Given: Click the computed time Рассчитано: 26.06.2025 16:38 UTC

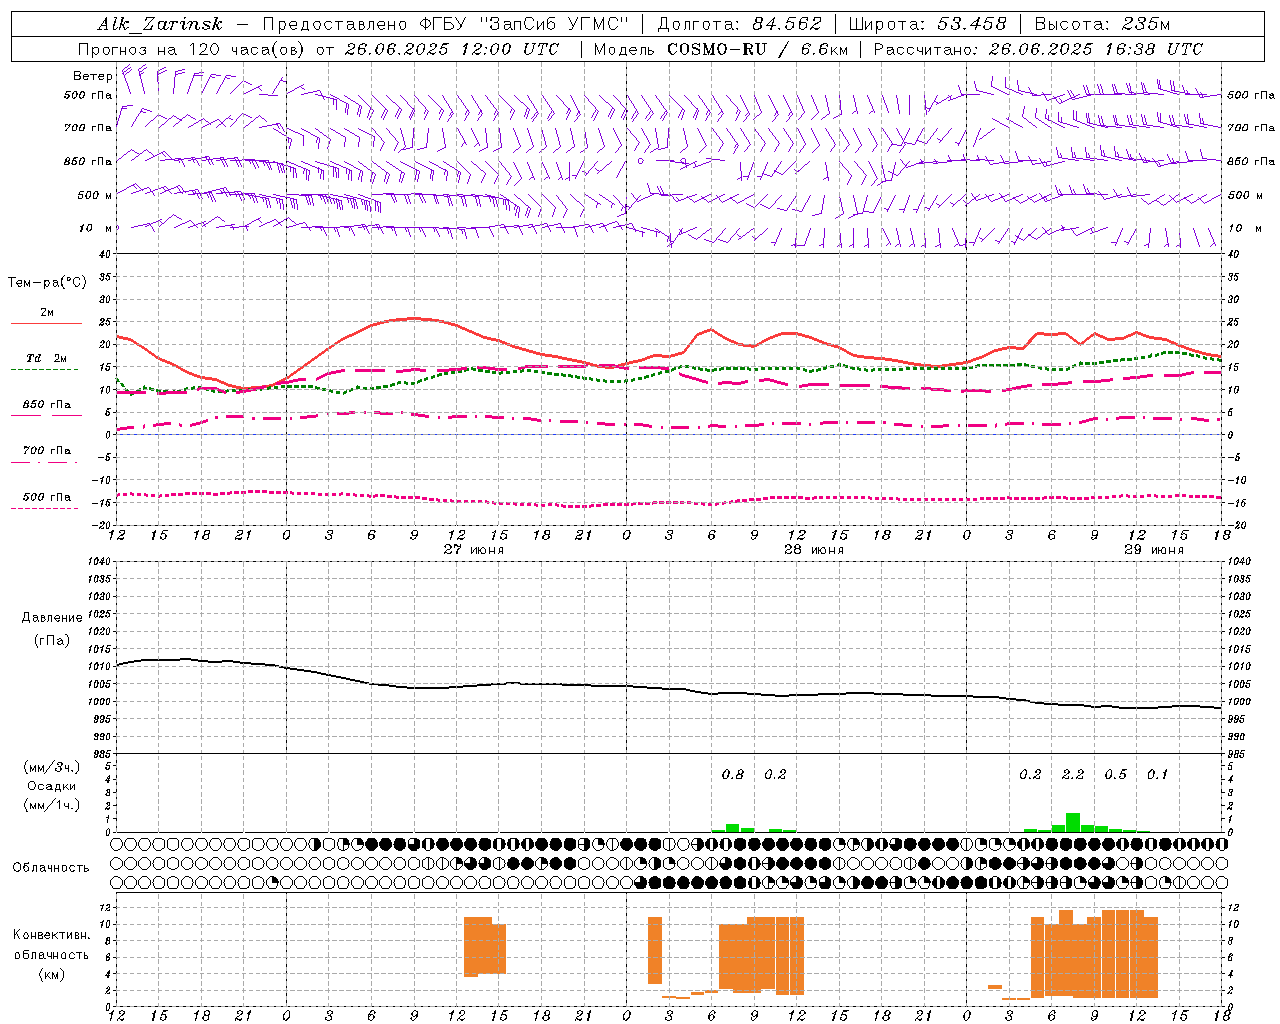Looking at the screenshot, I should coord(1038,49).
